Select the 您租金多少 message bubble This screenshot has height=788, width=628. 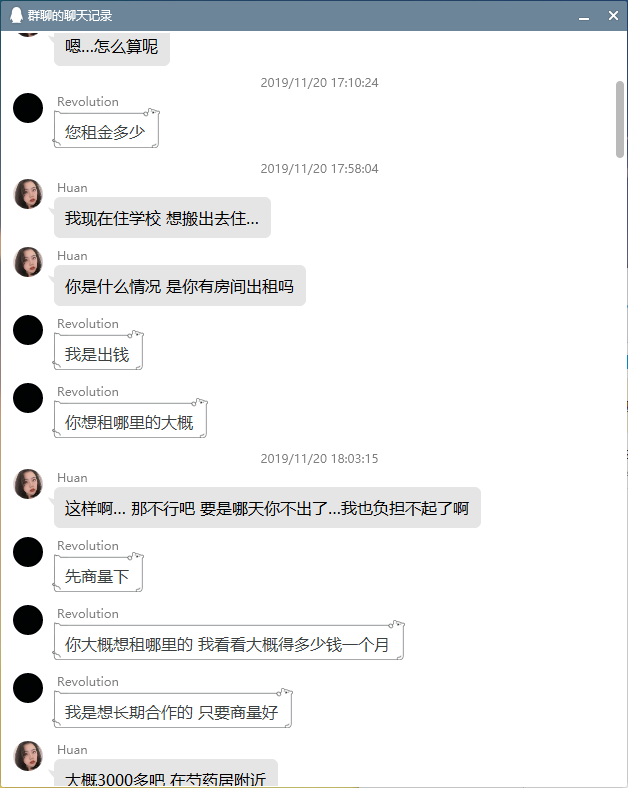[107, 129]
